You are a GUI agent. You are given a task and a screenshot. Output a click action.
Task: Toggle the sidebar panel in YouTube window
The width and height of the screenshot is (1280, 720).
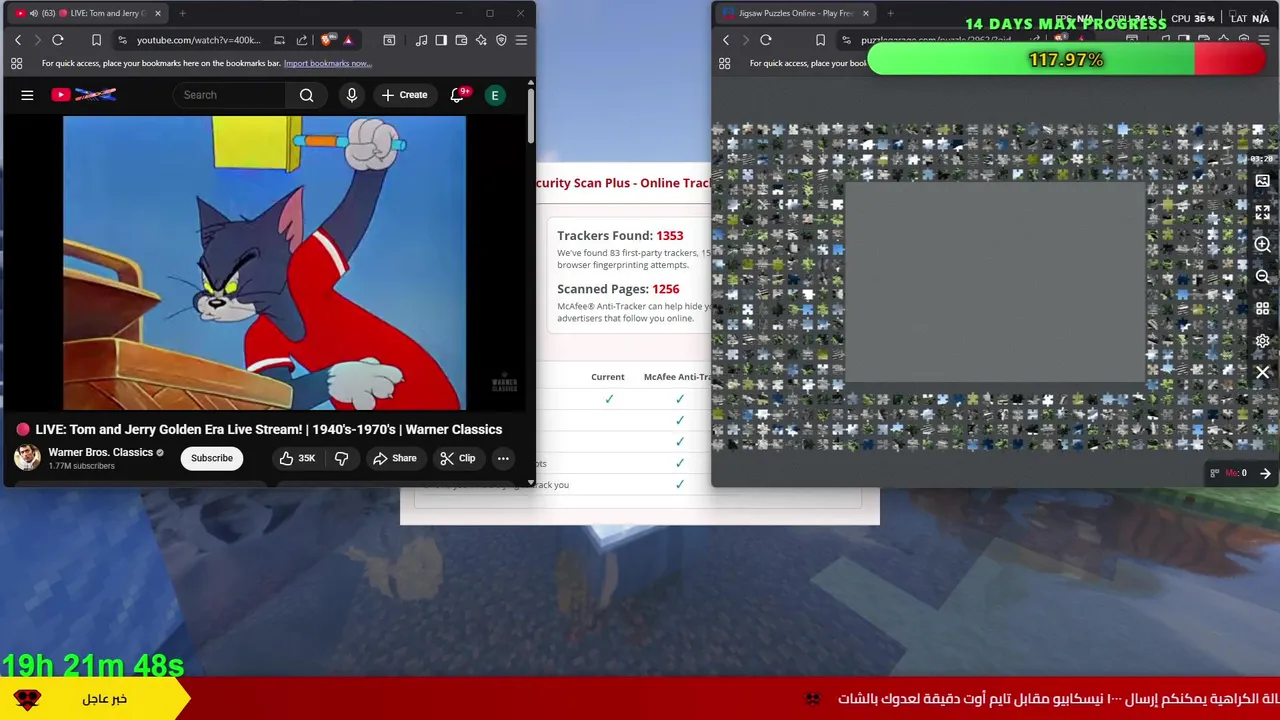[441, 40]
